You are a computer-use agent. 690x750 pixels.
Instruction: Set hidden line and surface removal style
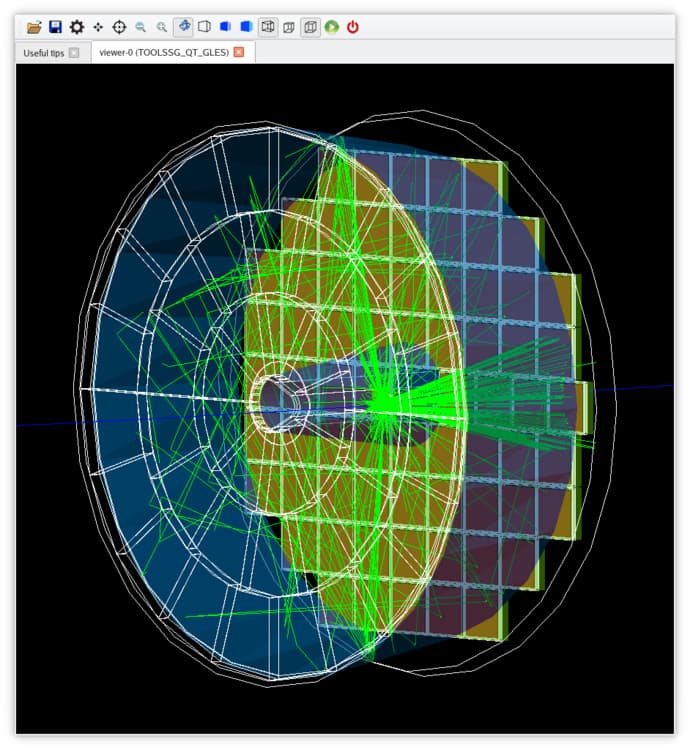point(225,27)
